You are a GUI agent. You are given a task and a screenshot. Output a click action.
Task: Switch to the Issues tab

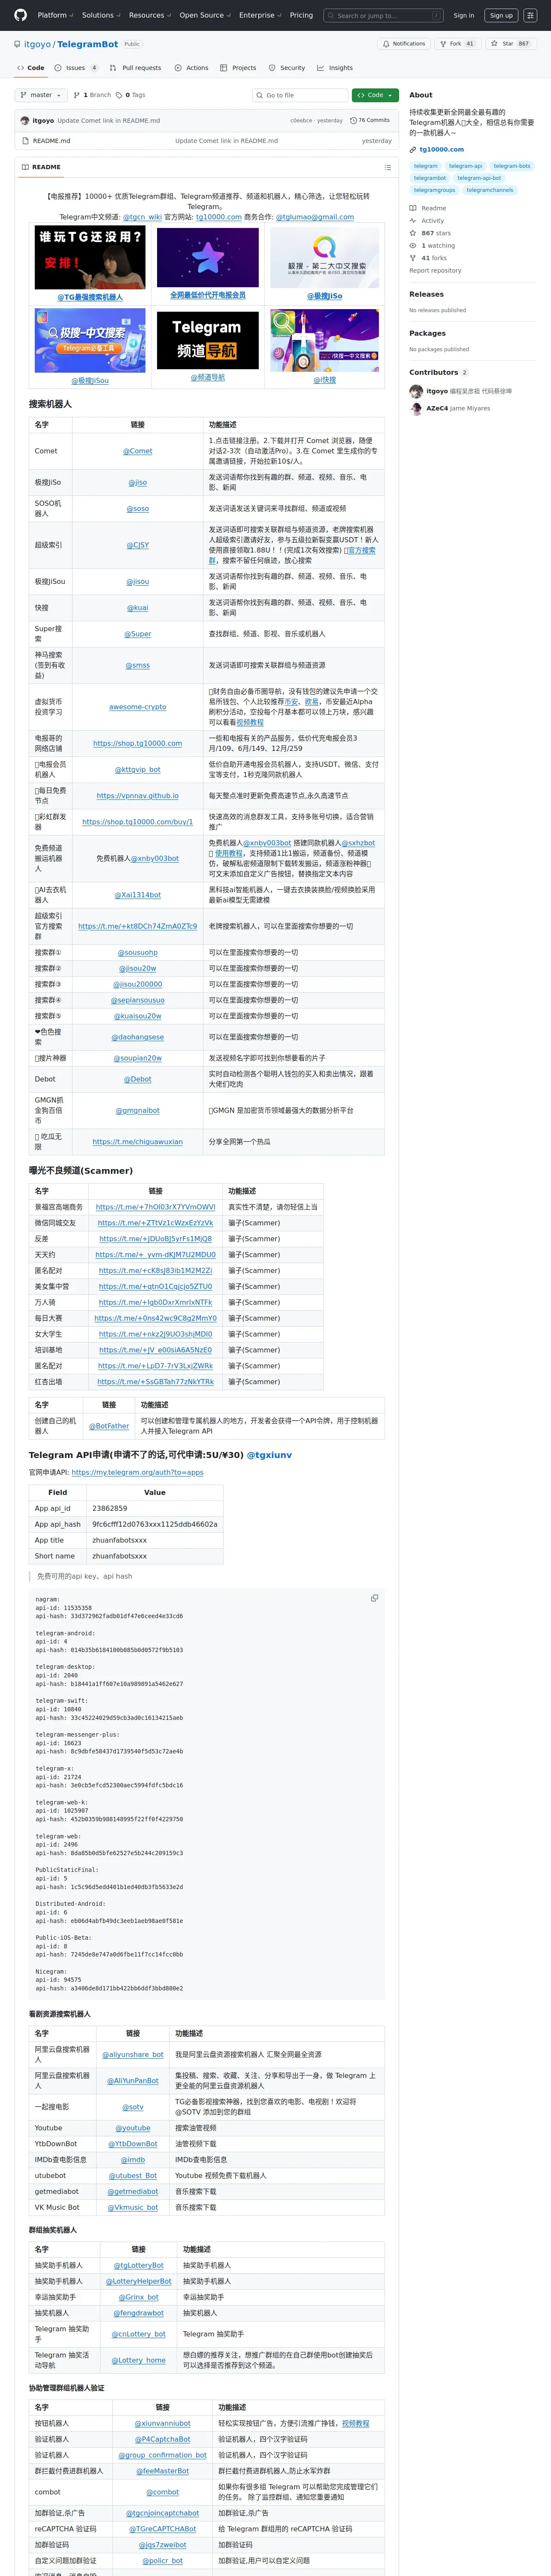[x=76, y=68]
